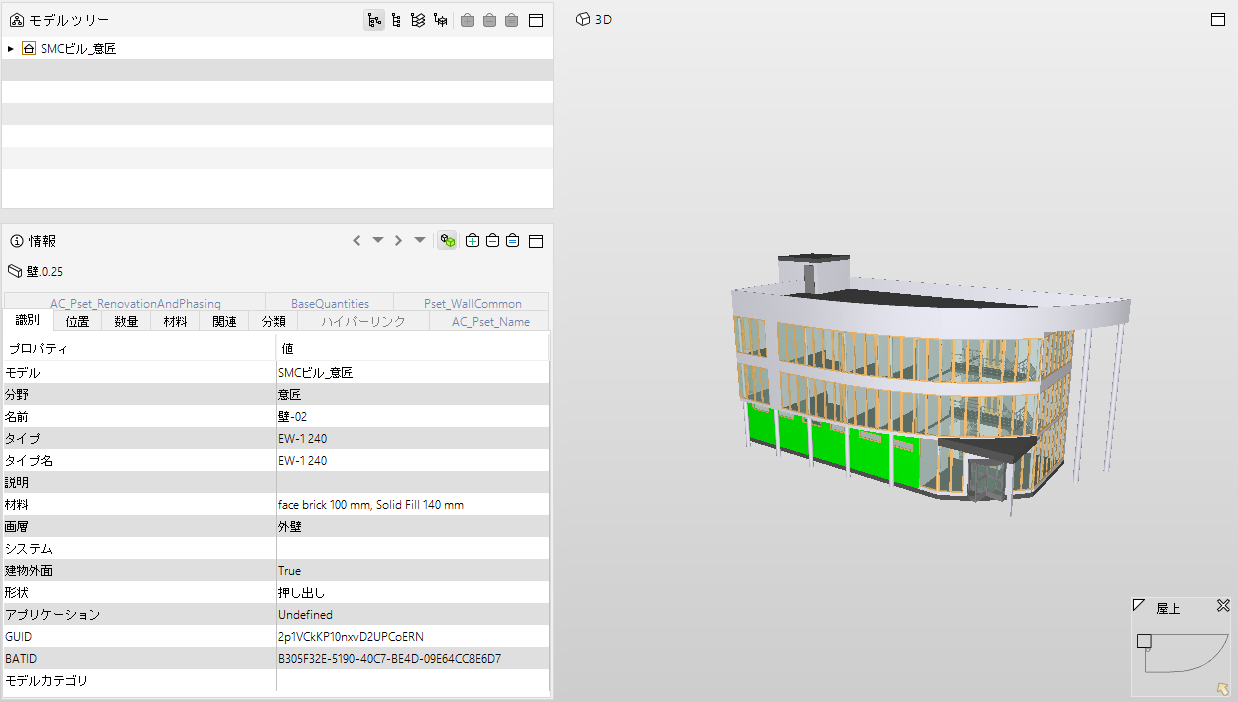Switch to the 位置 tab
The height and width of the screenshot is (702, 1238).
pyautogui.click(x=78, y=321)
